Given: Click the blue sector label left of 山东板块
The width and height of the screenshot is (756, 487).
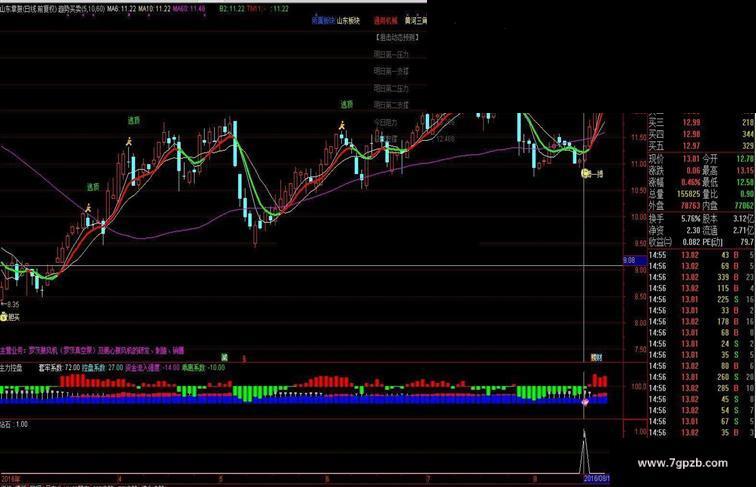Looking at the screenshot, I should pos(323,21).
